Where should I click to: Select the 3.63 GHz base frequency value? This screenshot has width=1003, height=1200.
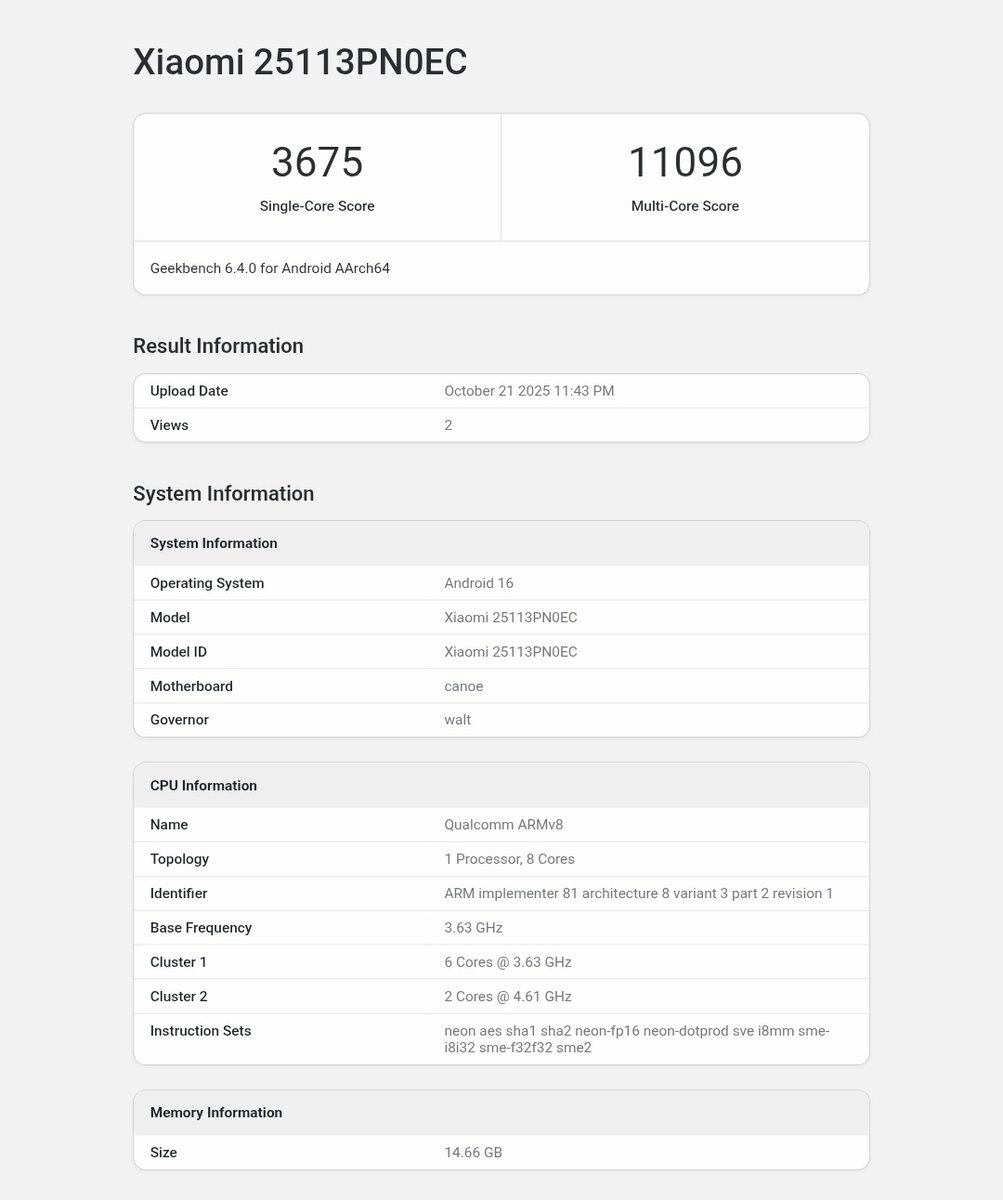pyautogui.click(x=473, y=928)
